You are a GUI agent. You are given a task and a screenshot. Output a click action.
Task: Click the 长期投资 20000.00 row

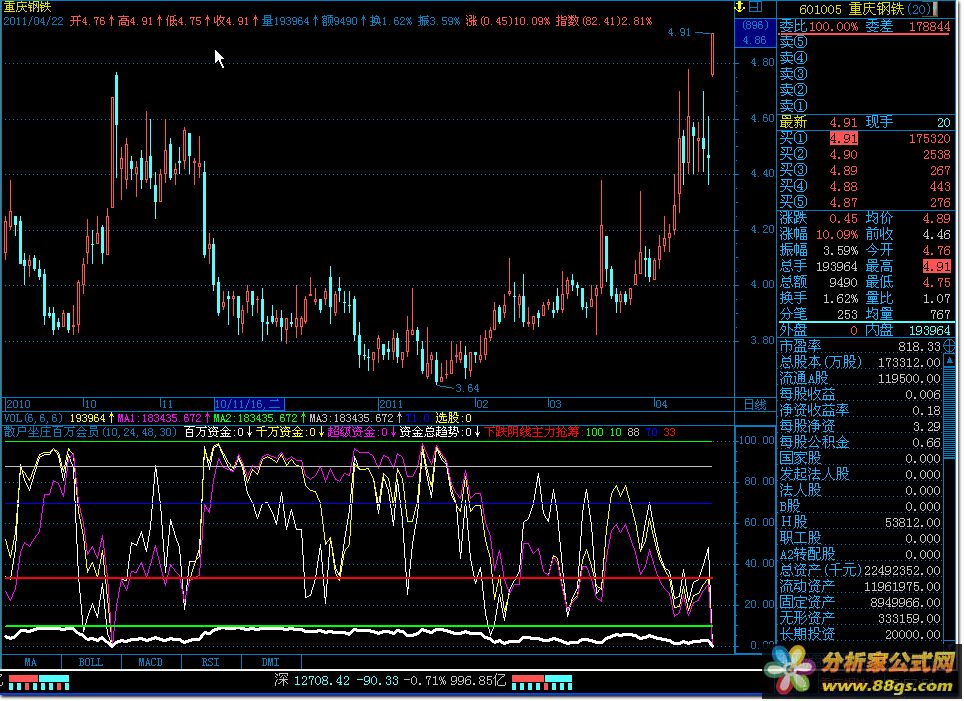tap(859, 635)
